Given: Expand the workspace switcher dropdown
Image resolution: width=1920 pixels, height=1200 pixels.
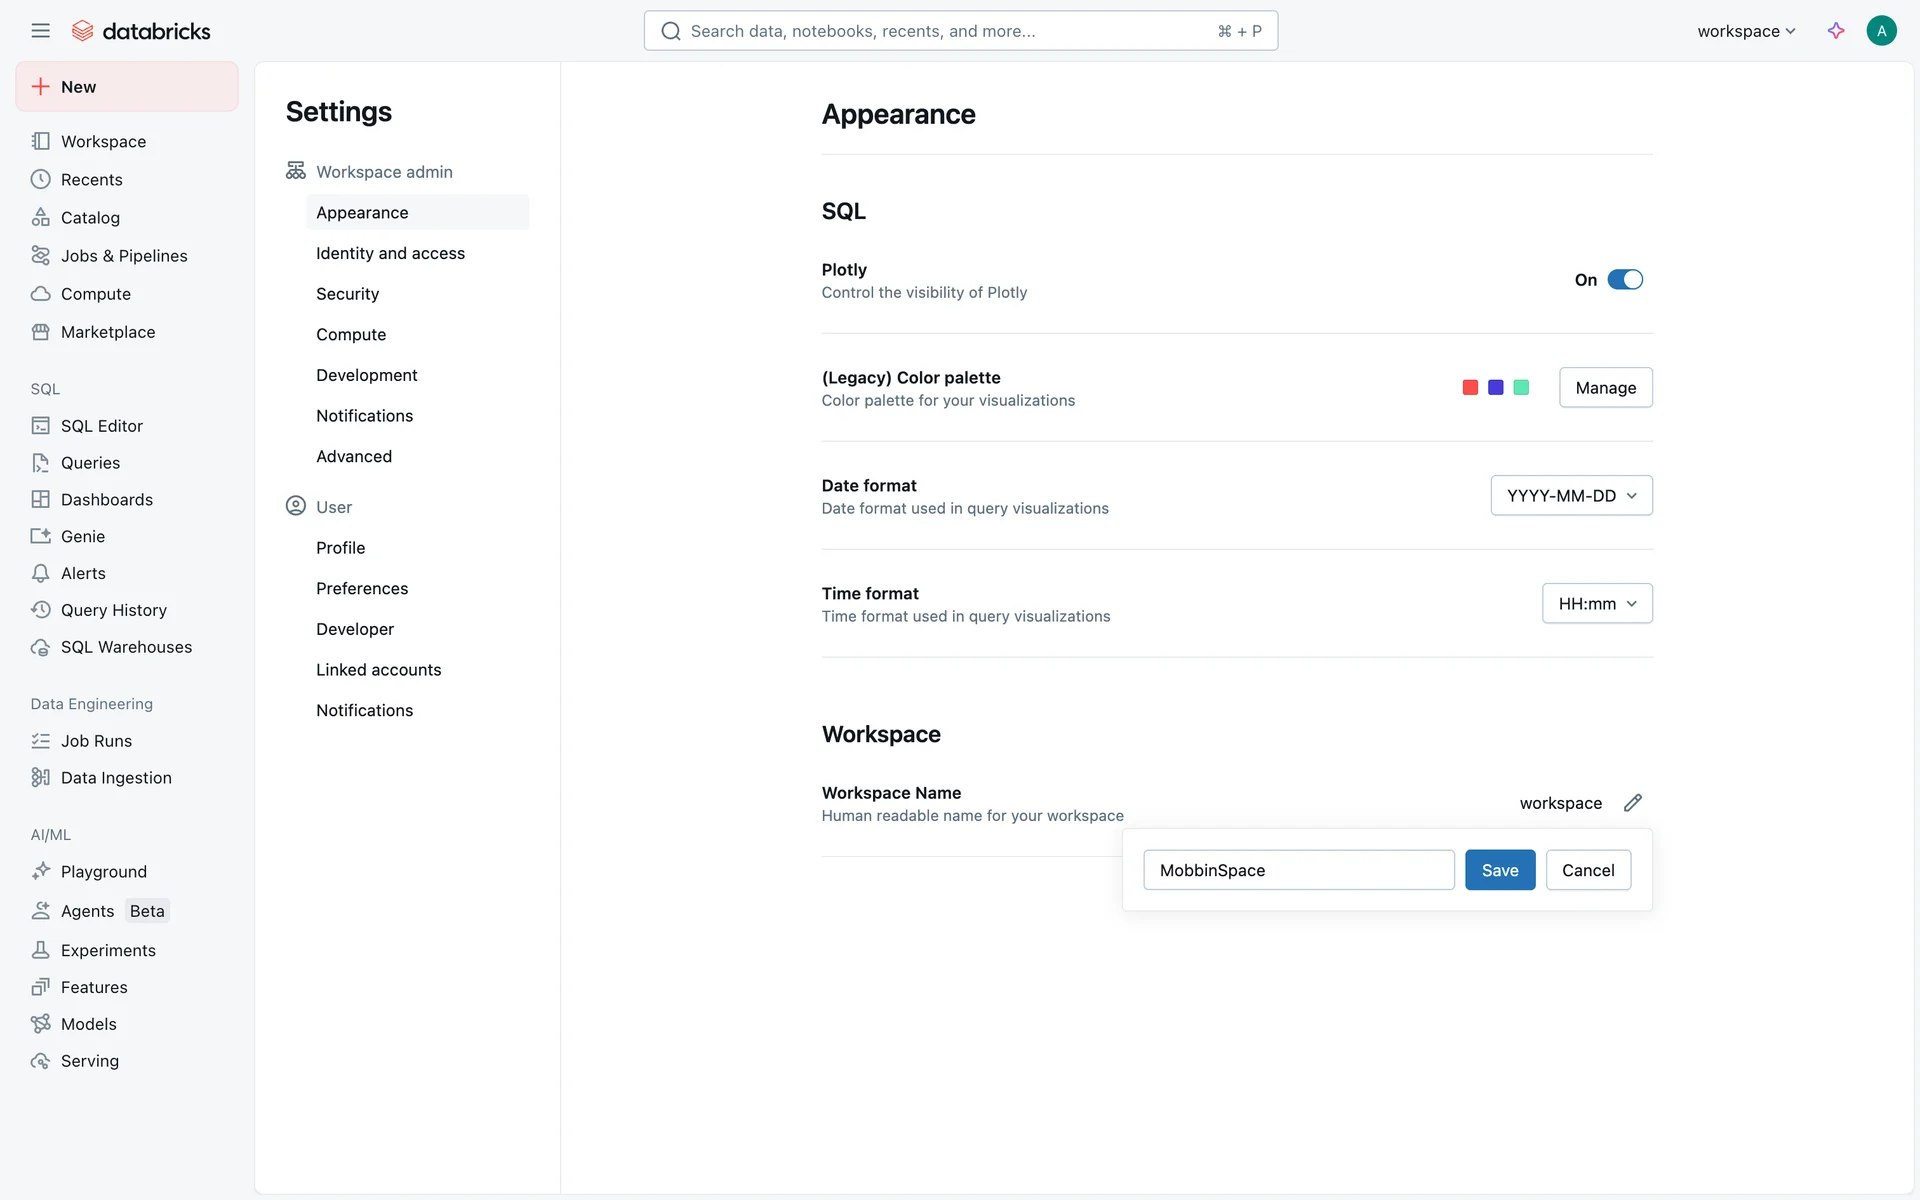Looking at the screenshot, I should [1746, 31].
